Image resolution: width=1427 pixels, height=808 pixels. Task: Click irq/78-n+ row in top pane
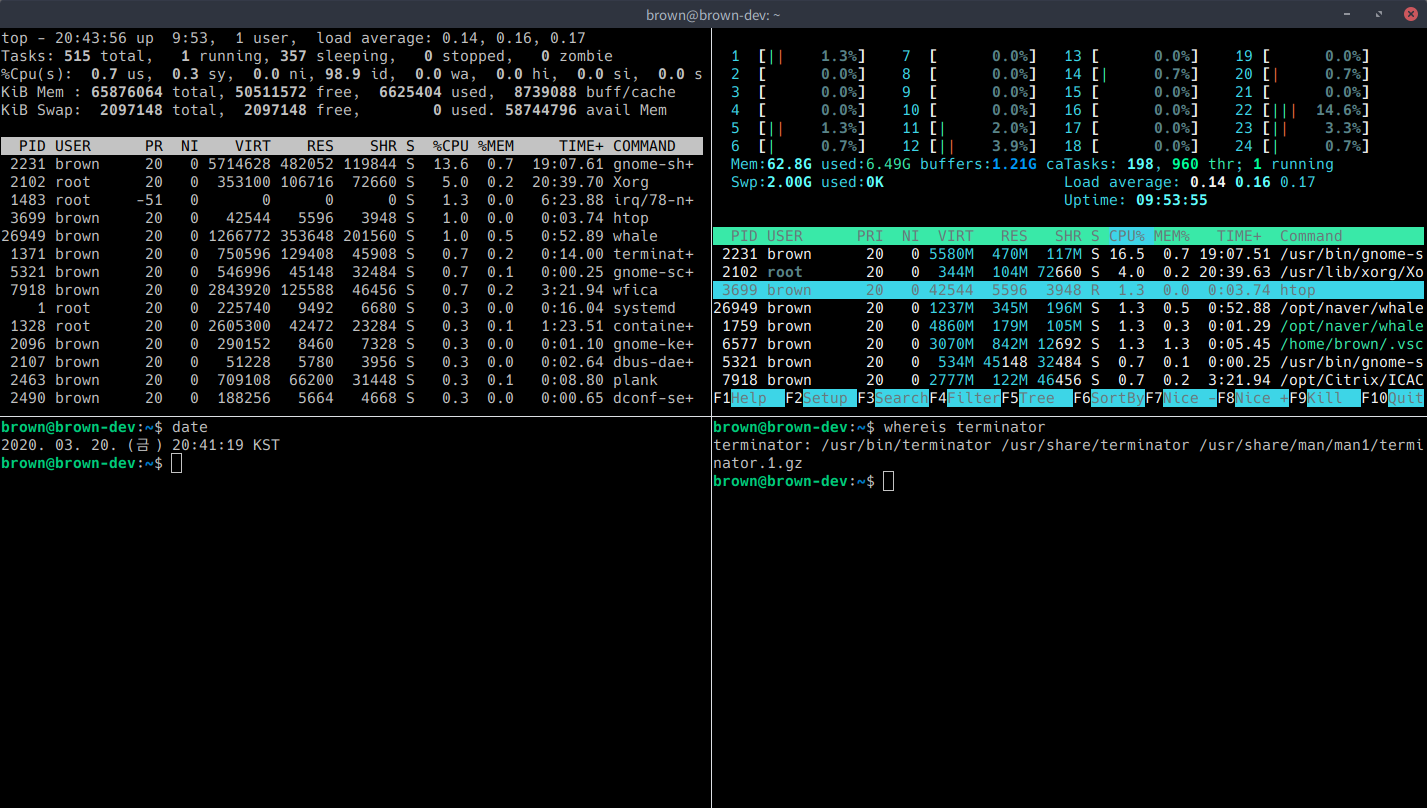pyautogui.click(x=352, y=200)
